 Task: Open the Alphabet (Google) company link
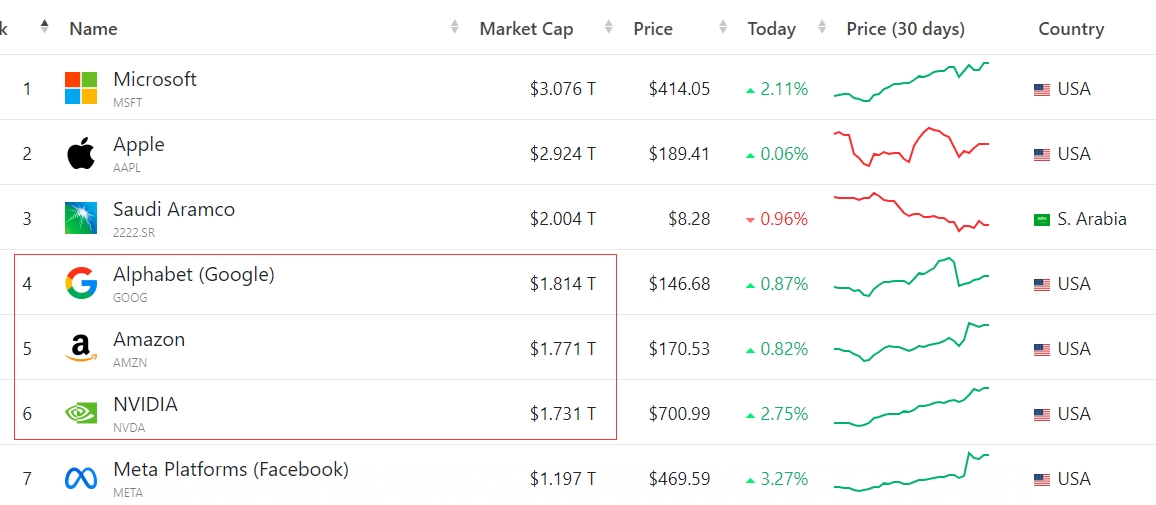click(x=193, y=274)
